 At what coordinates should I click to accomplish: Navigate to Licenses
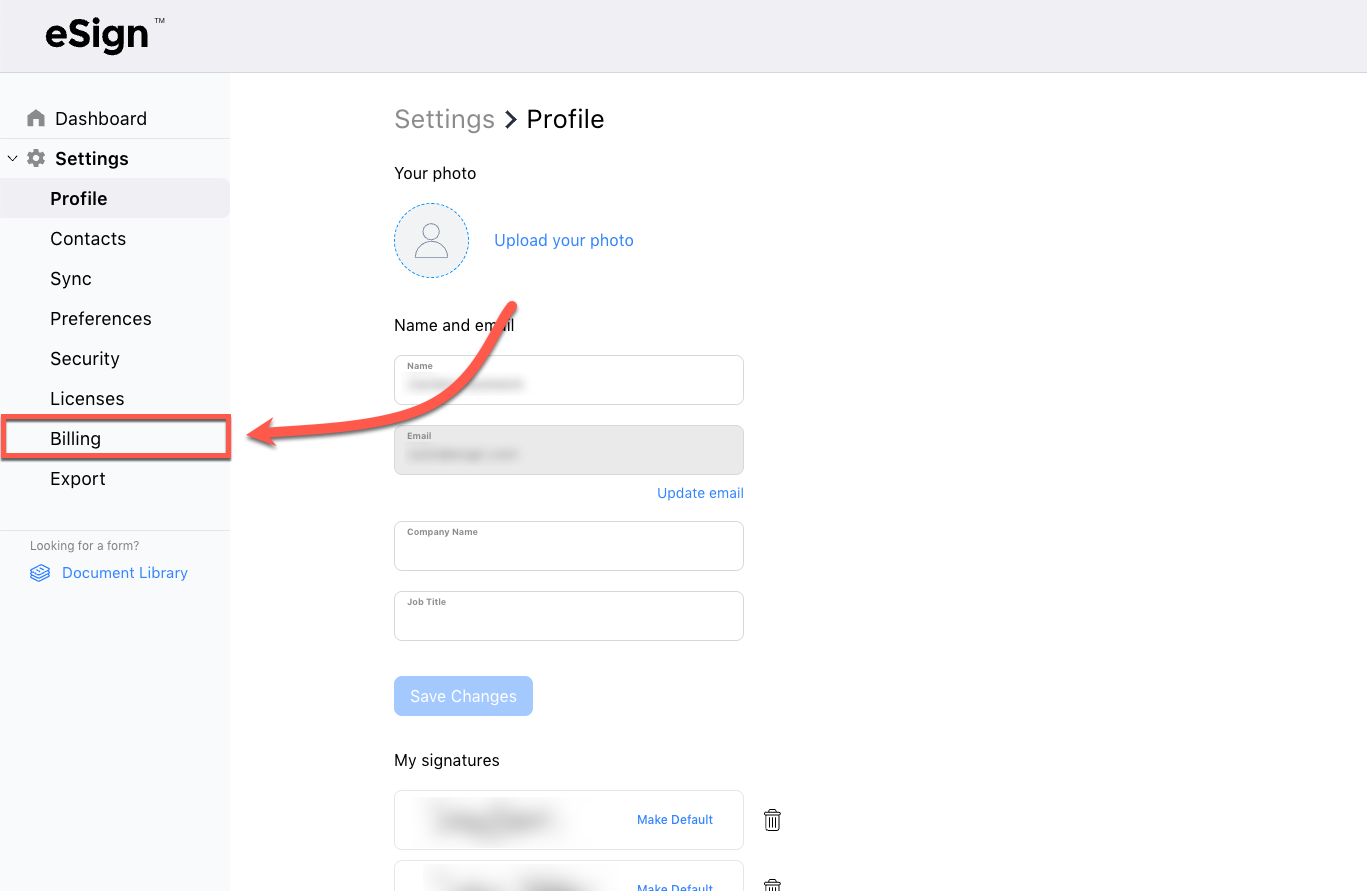[87, 399]
